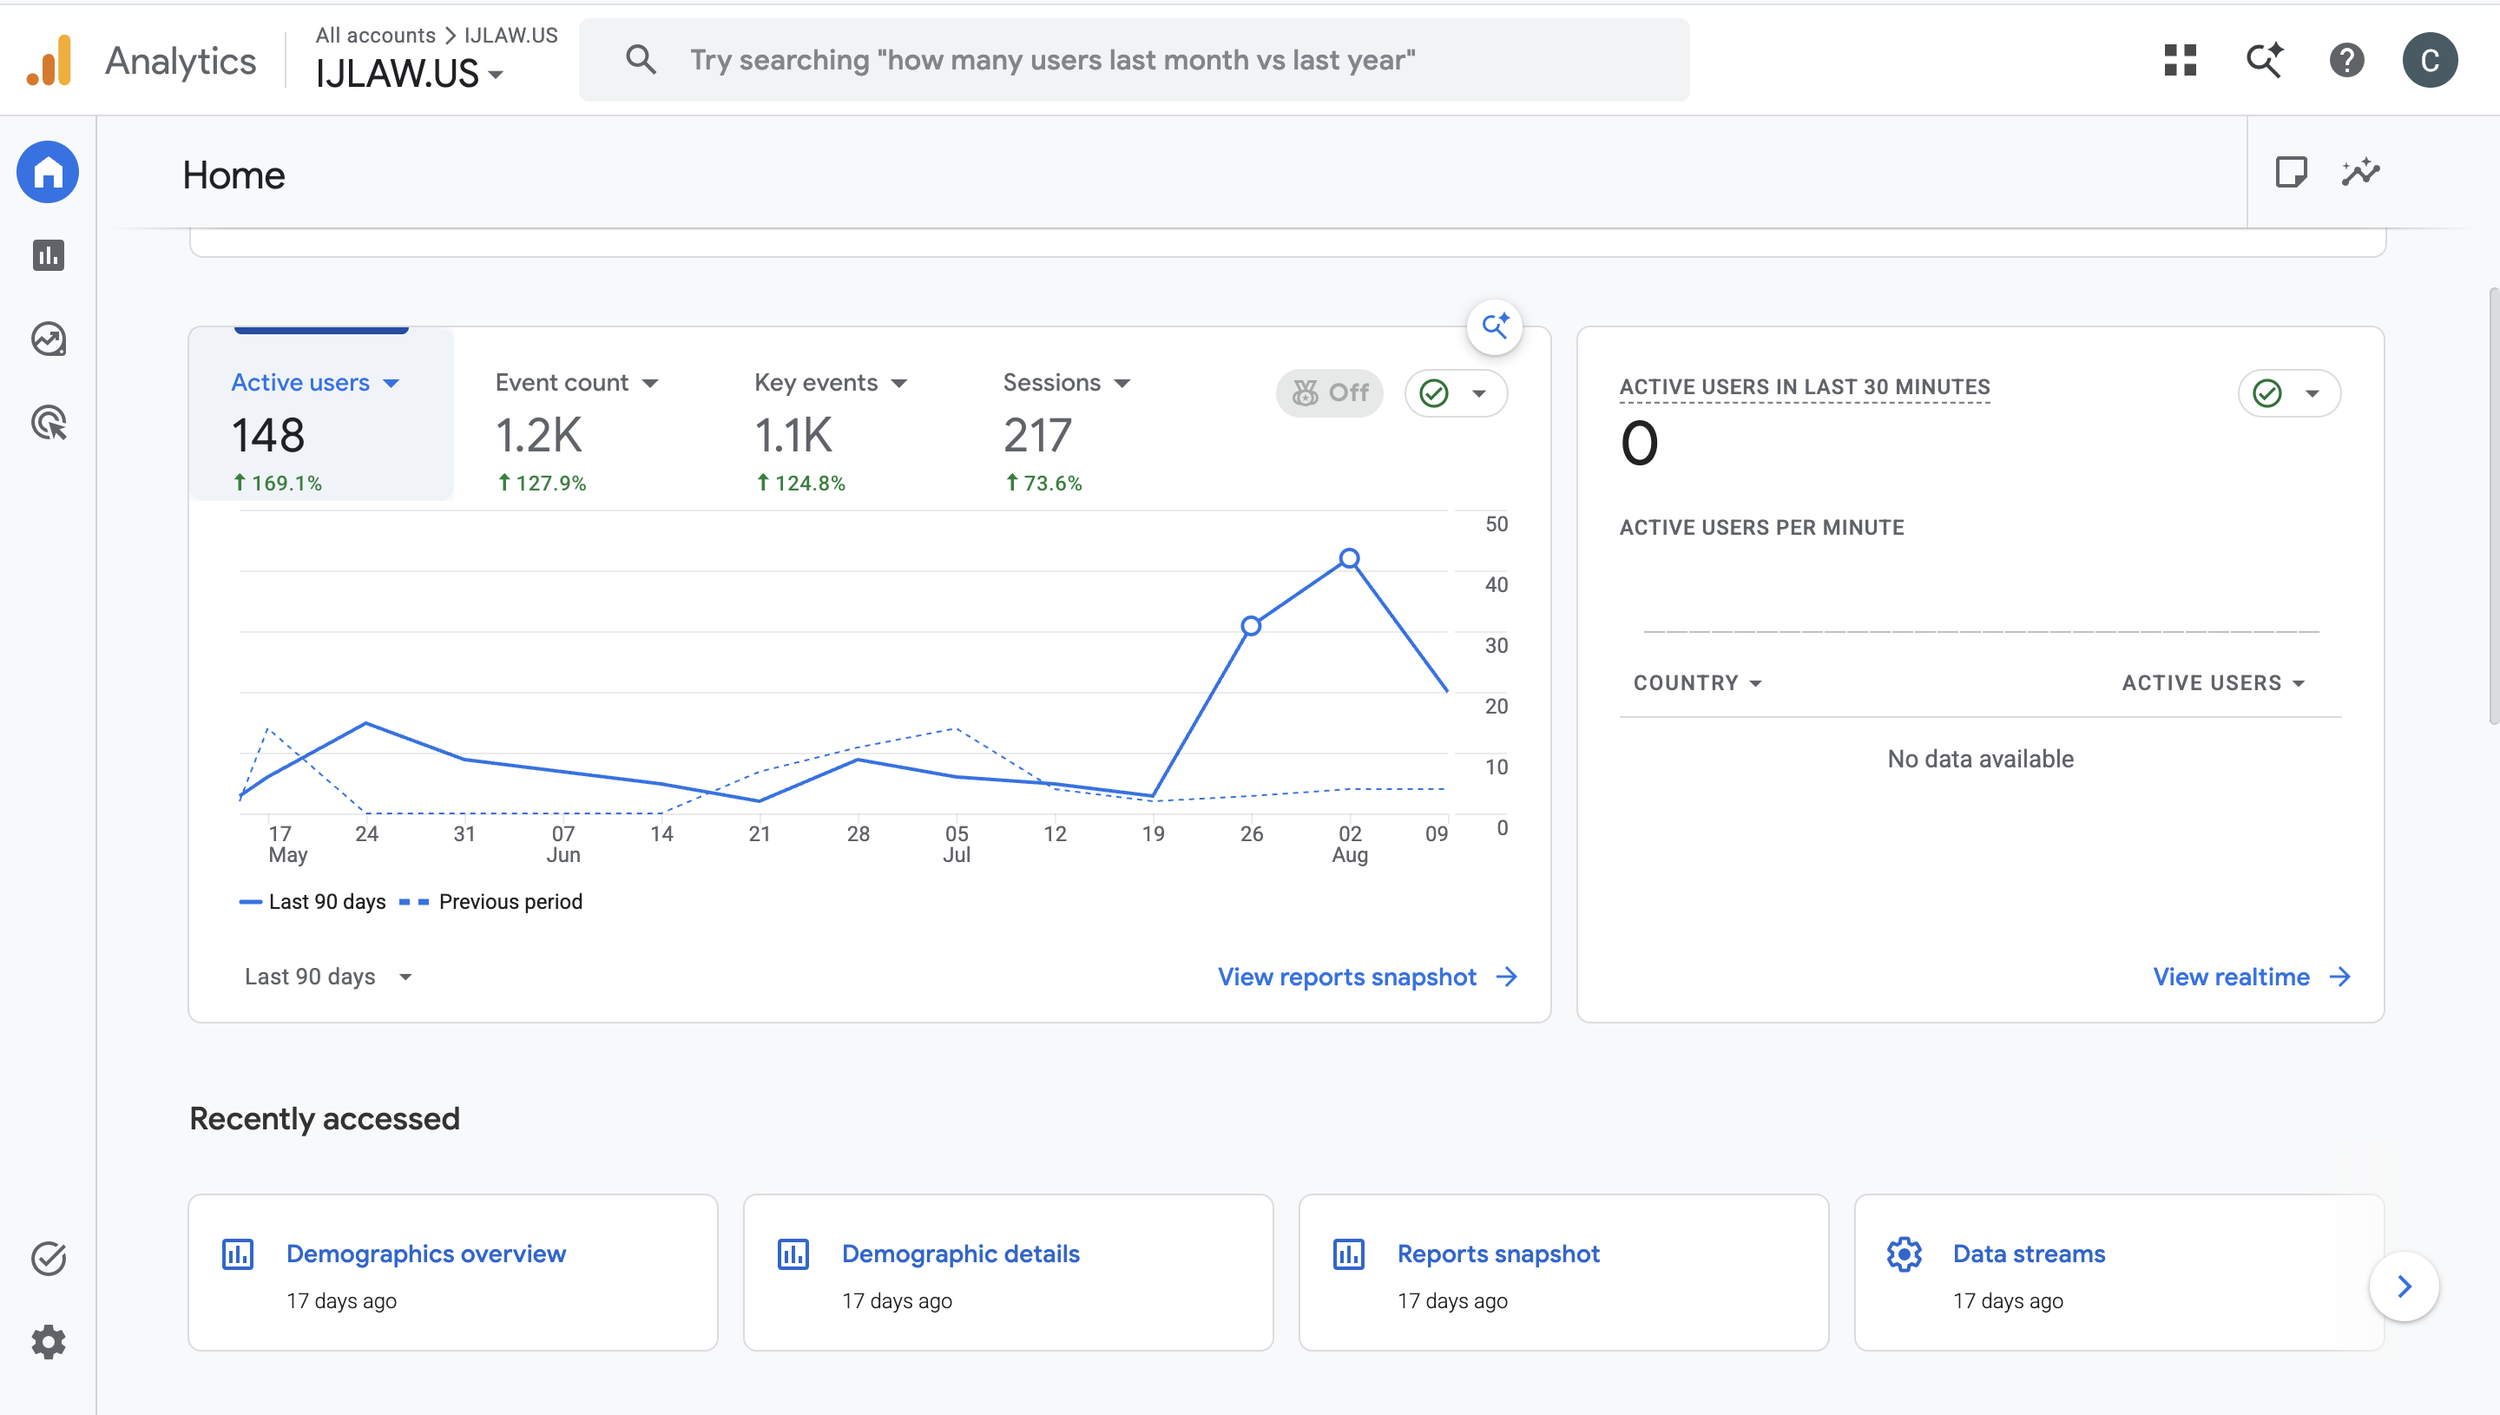Select the Event count 1.2K metric tab
Screen dimensions: 2500x1415
tap(577, 431)
